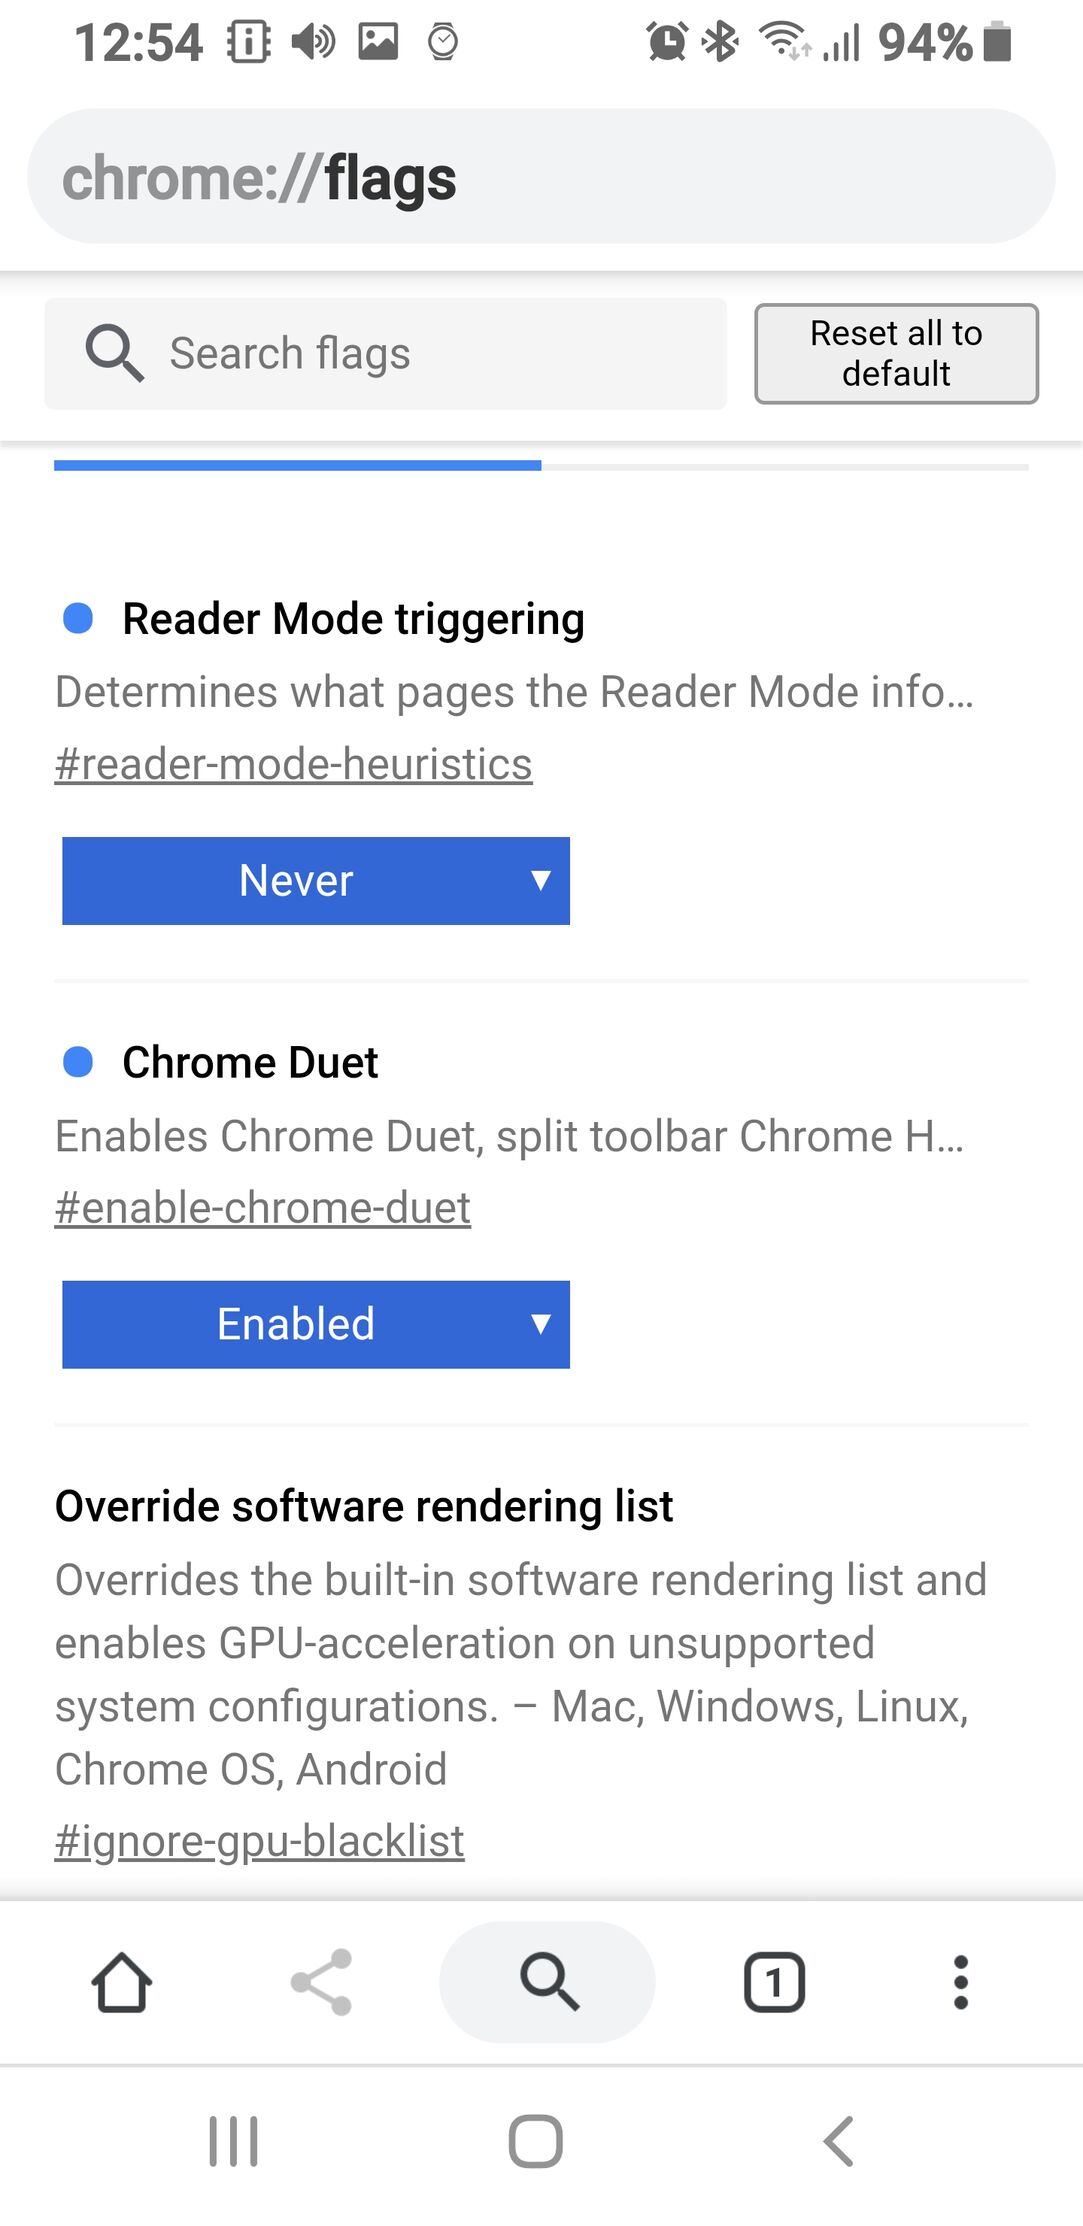Image resolution: width=1083 pixels, height=2226 pixels.
Task: Click Reset all to default button
Action: pos(896,353)
